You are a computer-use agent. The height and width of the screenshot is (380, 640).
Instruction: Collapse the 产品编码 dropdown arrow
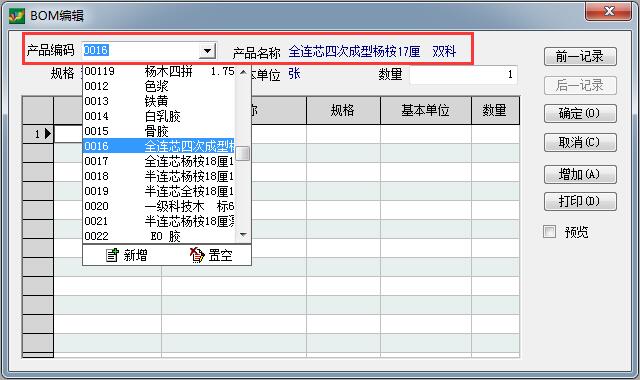tap(207, 51)
